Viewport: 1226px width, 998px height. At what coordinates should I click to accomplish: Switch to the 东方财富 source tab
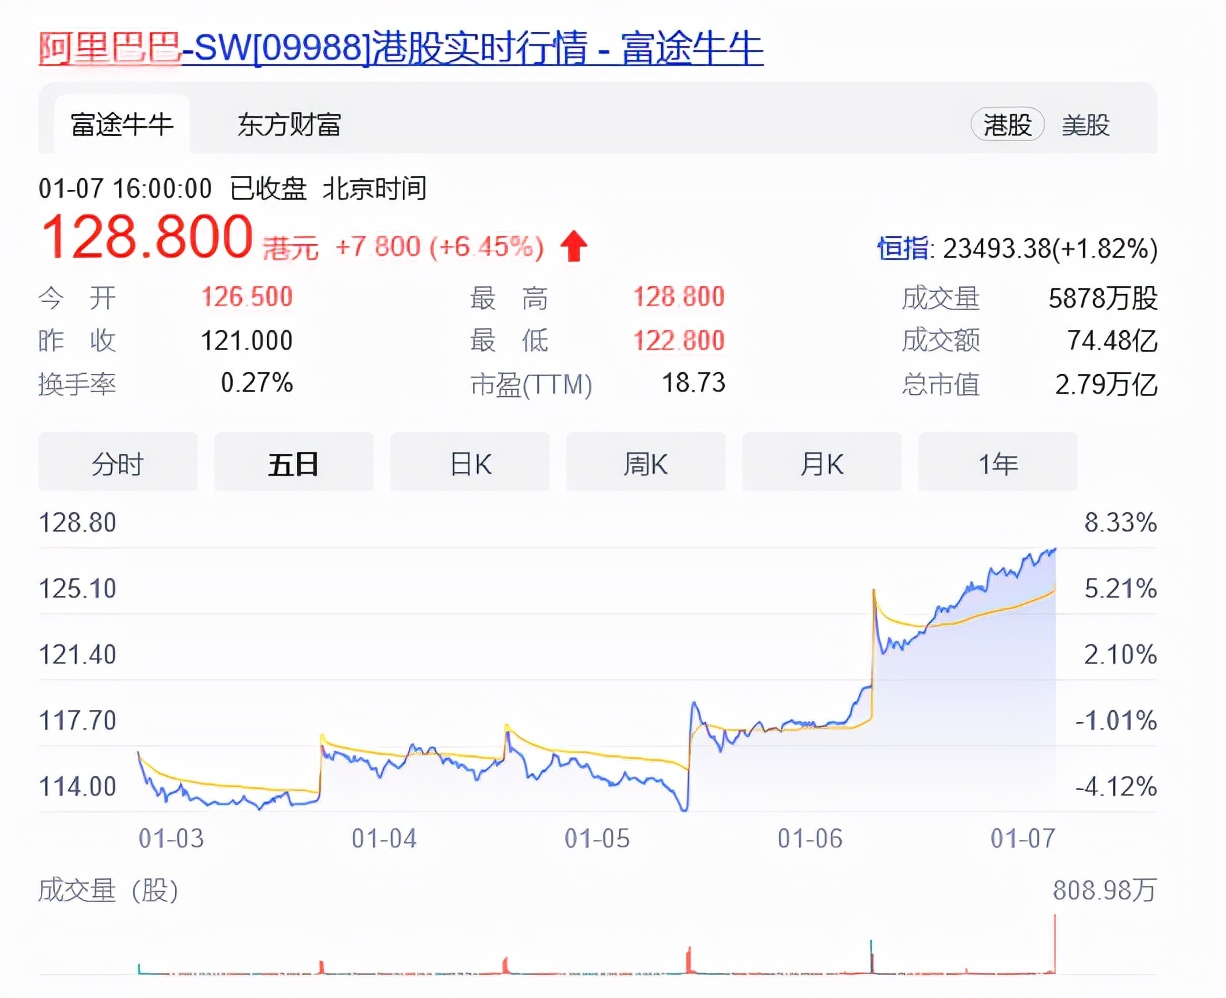pyautogui.click(x=289, y=125)
